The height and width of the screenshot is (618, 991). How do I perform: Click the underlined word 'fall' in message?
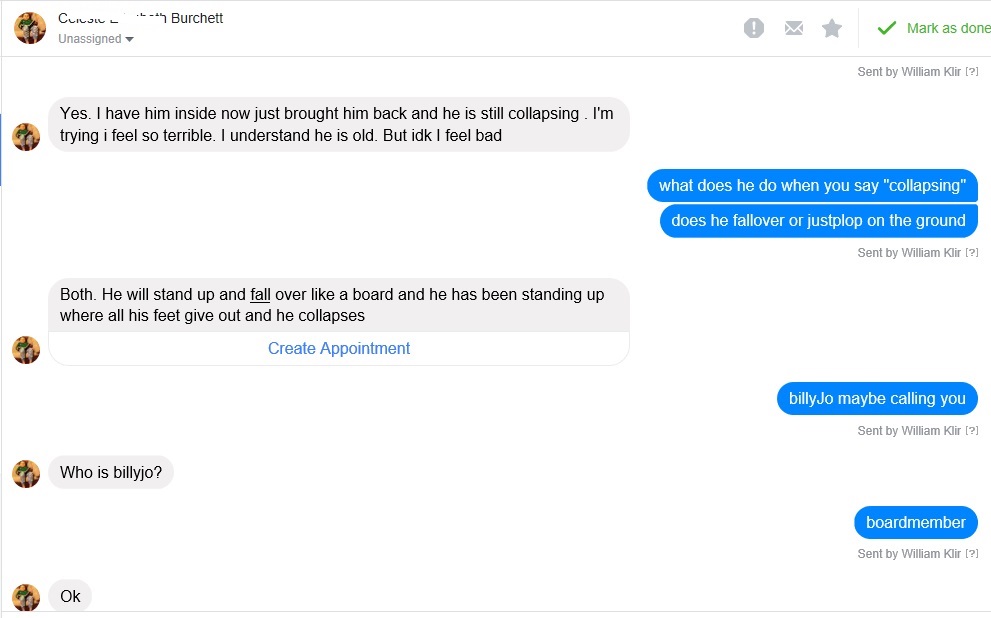pos(260,294)
